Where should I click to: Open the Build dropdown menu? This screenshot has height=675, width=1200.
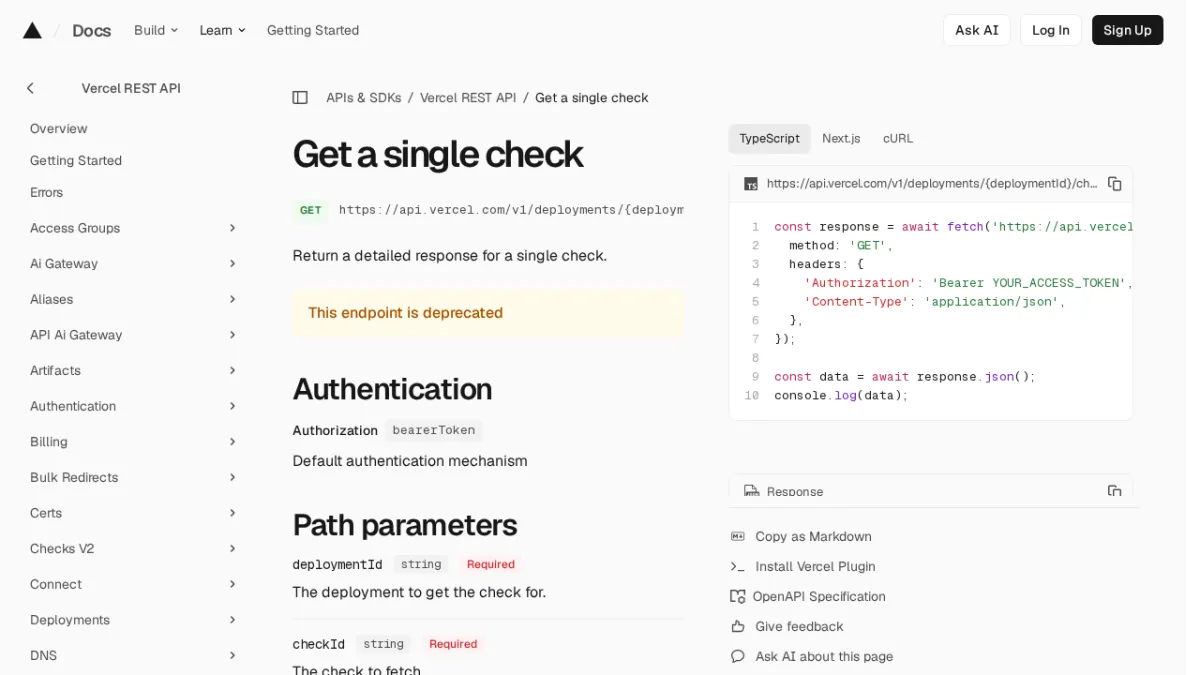pyautogui.click(x=156, y=30)
